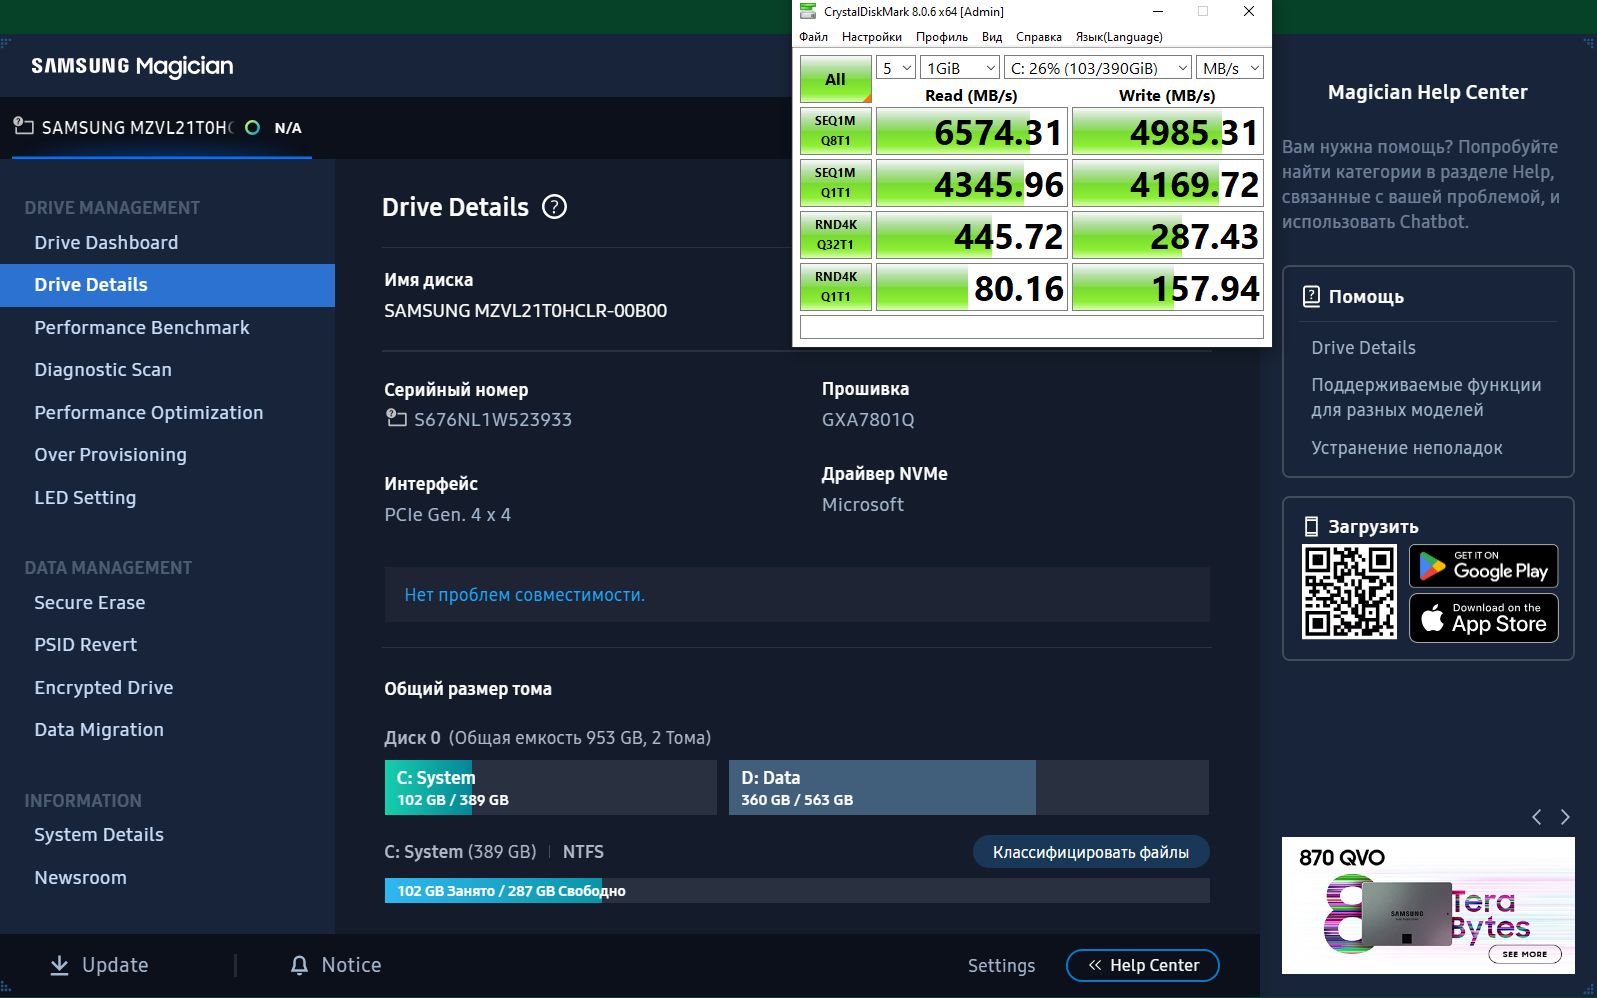Open the App Store download badge
The image size is (1597, 998).
click(1483, 618)
